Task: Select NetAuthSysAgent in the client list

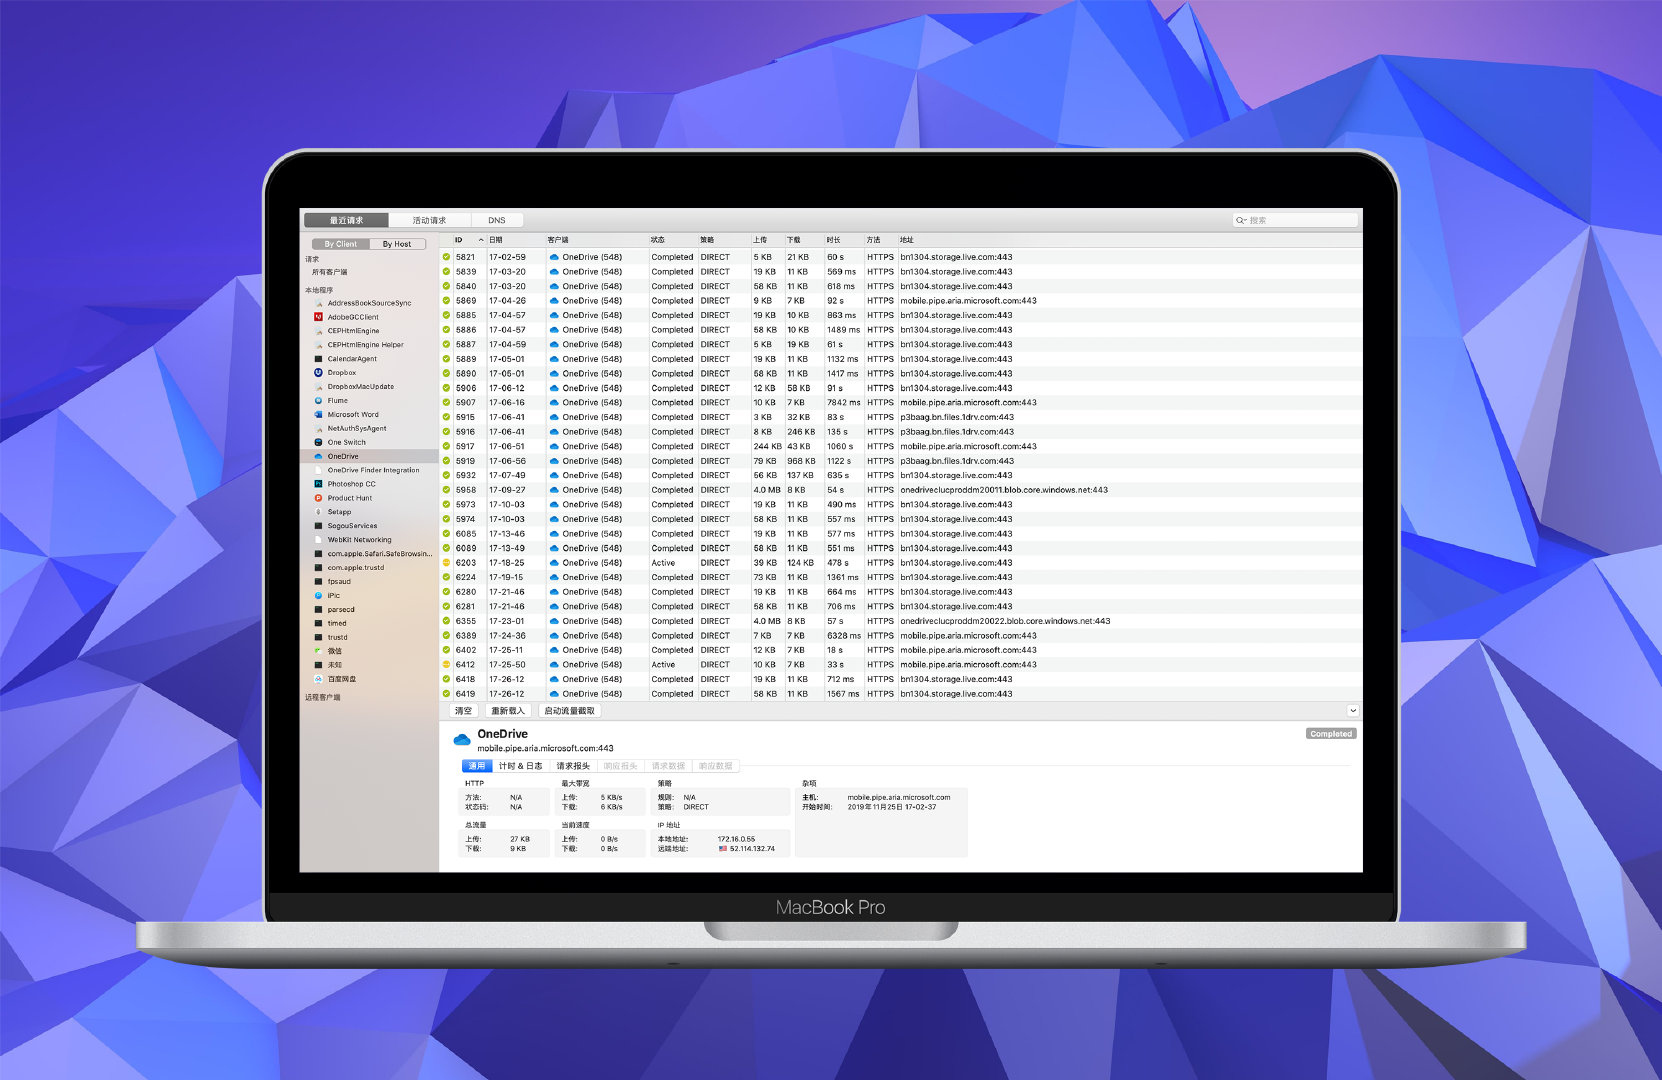Action: click(357, 429)
